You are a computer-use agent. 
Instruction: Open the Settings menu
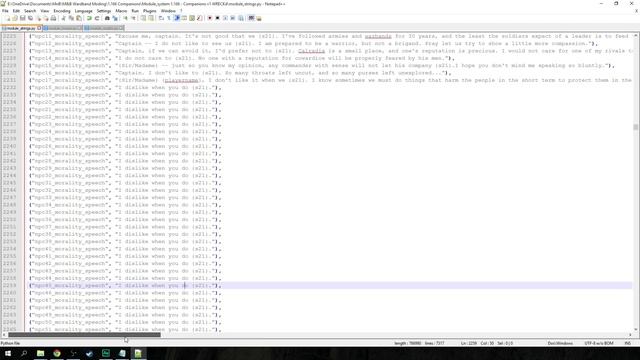point(104,11)
